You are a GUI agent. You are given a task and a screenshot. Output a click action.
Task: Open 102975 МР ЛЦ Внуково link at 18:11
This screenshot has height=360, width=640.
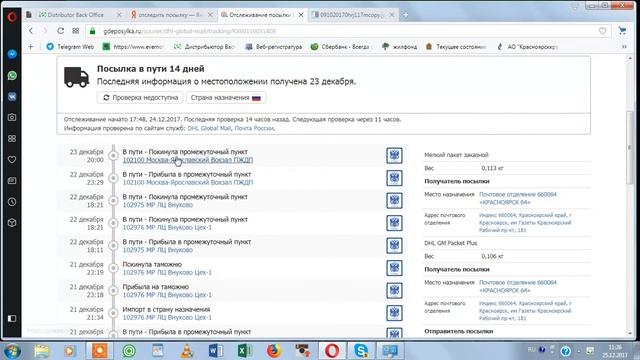click(158, 250)
